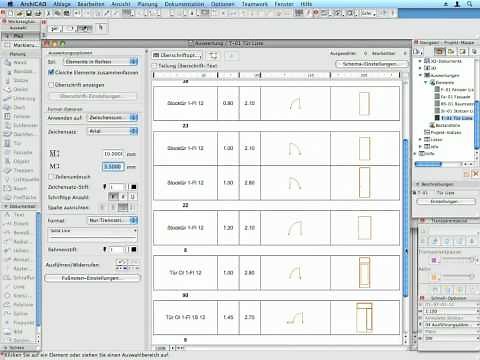
Task: Click the 10.0000 mm size input field
Action: 113,154
